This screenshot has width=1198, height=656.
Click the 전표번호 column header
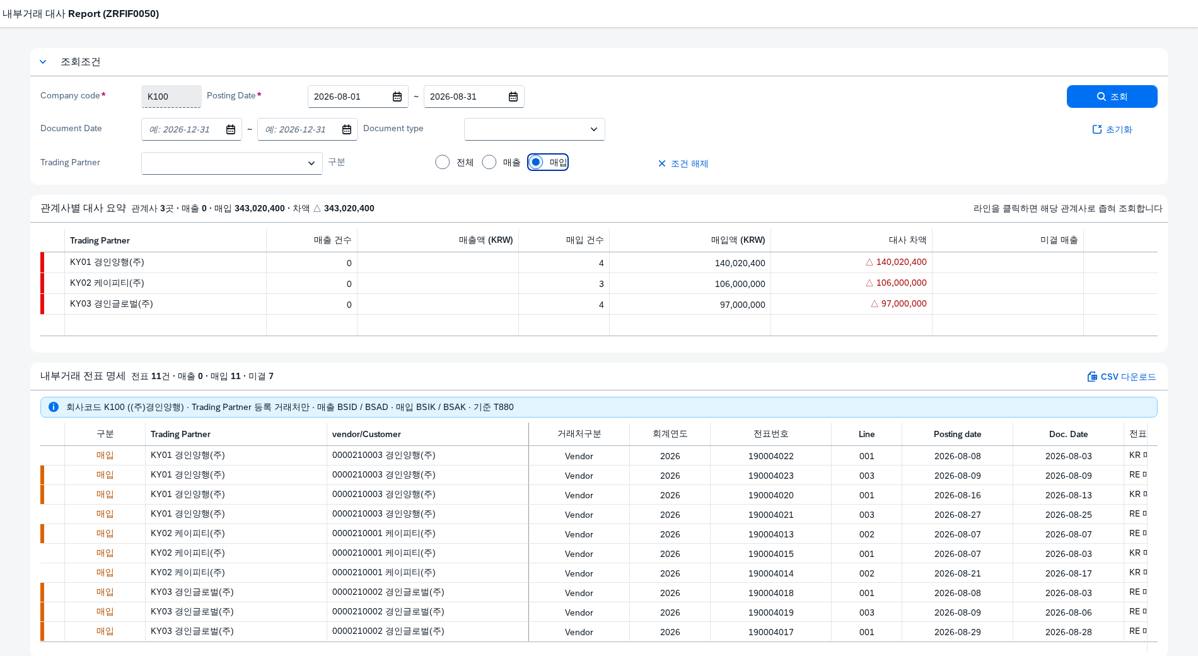771,434
